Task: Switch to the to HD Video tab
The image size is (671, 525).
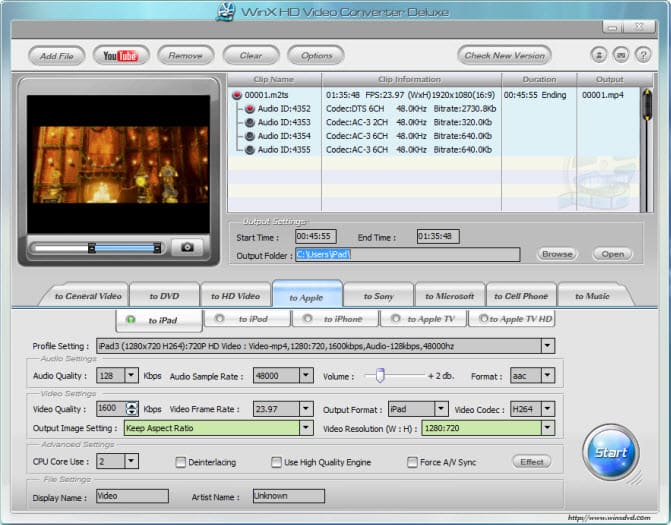Action: point(235,296)
